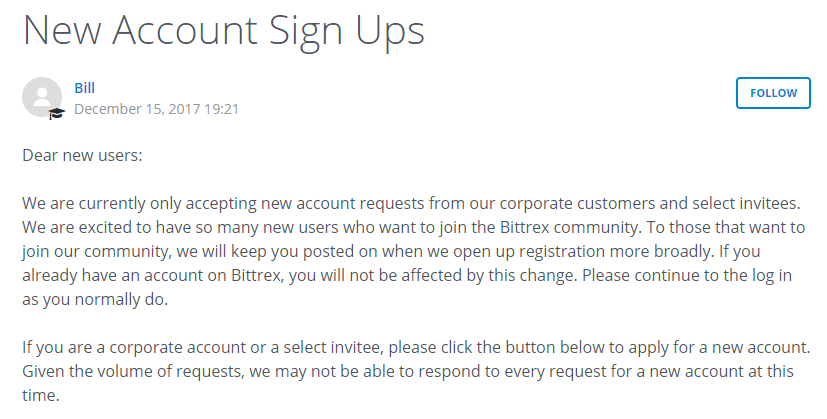Open author Bill's profile link
This screenshot has width=827, height=419.
pos(85,88)
